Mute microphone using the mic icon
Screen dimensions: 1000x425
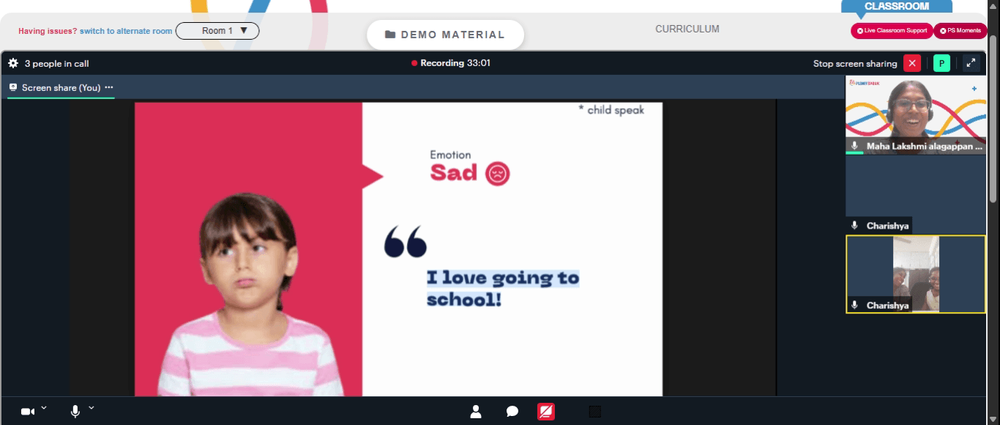coord(75,412)
